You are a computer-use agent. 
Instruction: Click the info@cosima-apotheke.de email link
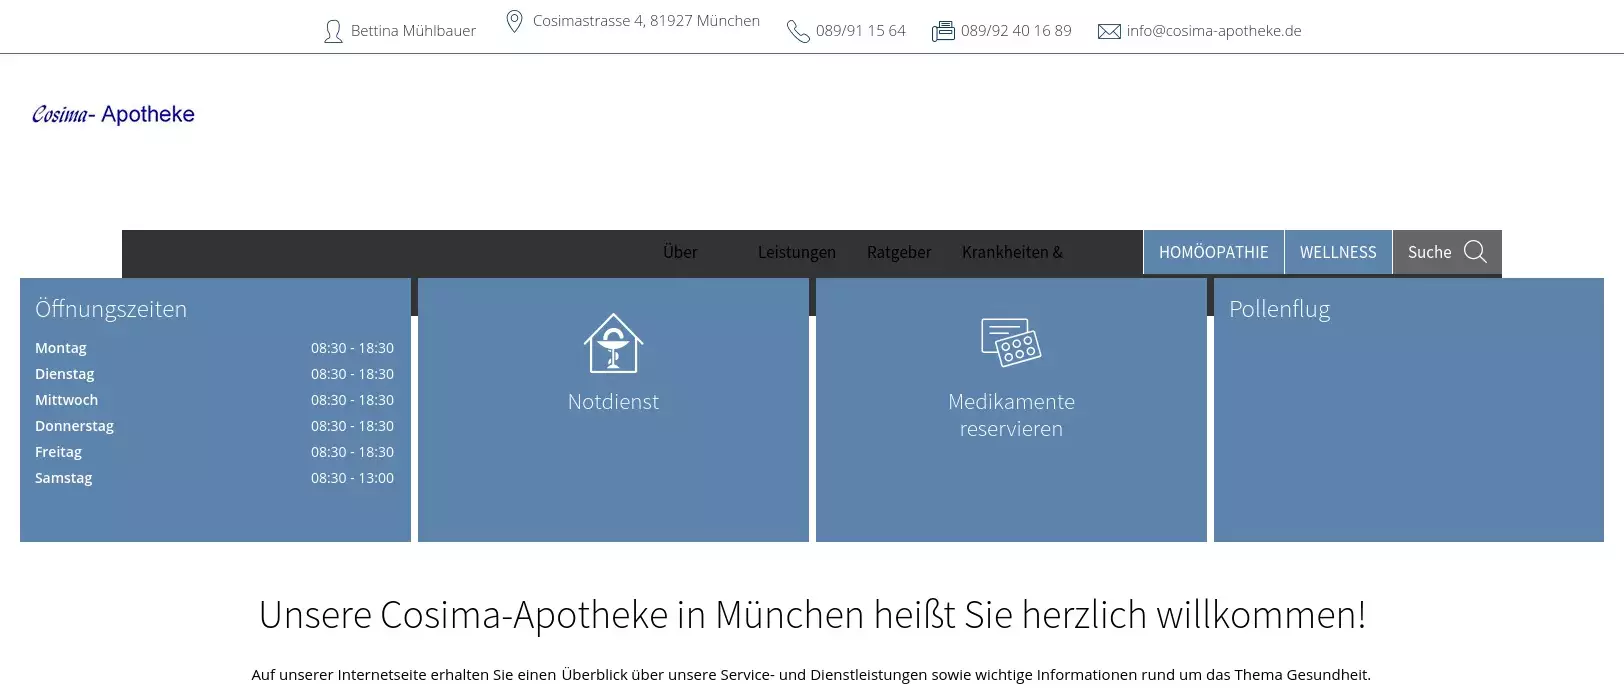[x=1213, y=31]
